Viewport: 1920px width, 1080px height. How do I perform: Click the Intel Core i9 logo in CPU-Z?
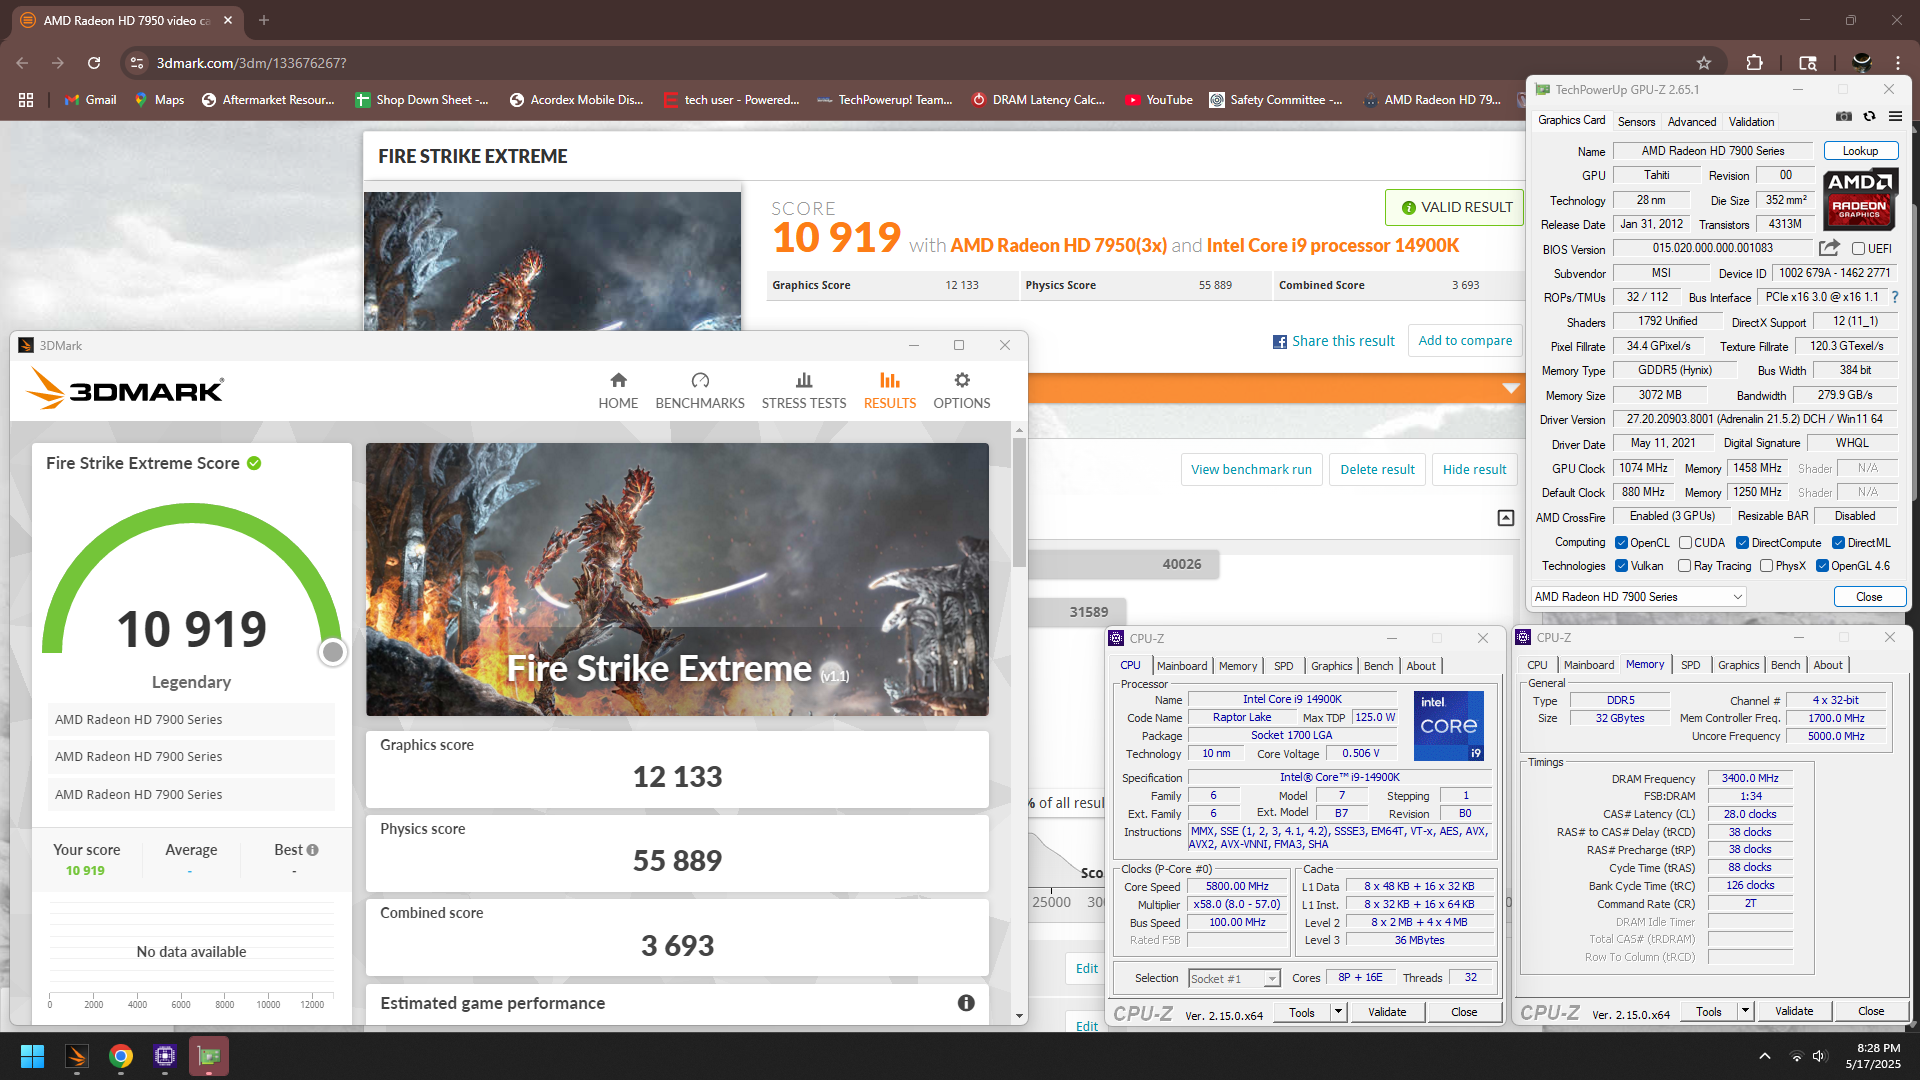pyautogui.click(x=1448, y=725)
